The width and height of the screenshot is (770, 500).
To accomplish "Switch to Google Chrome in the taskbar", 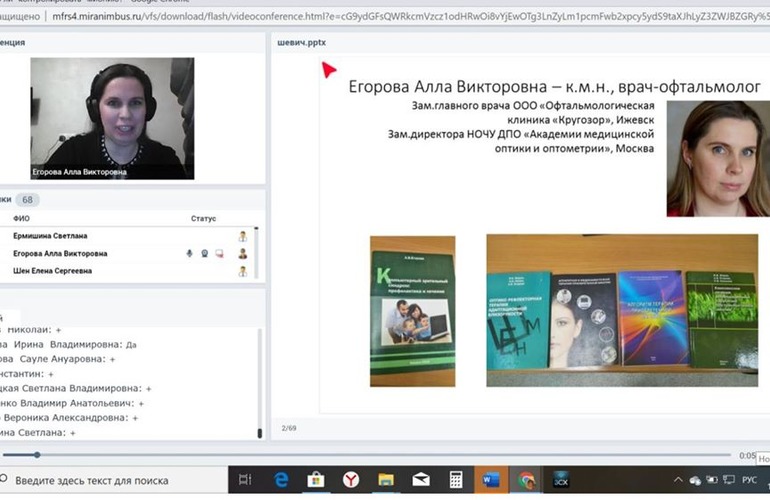I will pos(526,479).
